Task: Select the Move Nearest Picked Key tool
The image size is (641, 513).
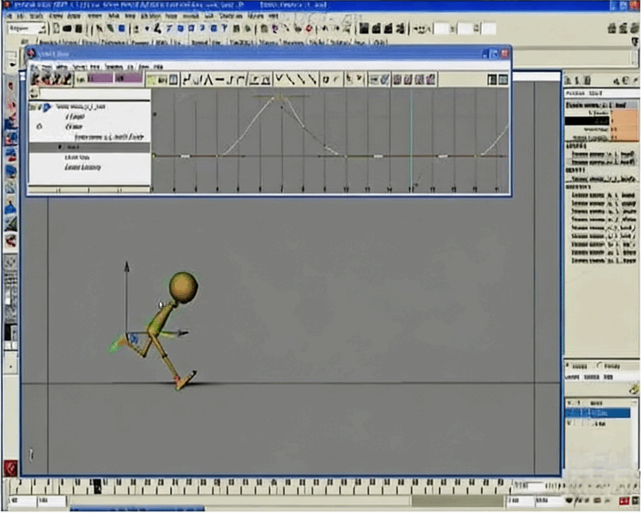Action: [37, 78]
